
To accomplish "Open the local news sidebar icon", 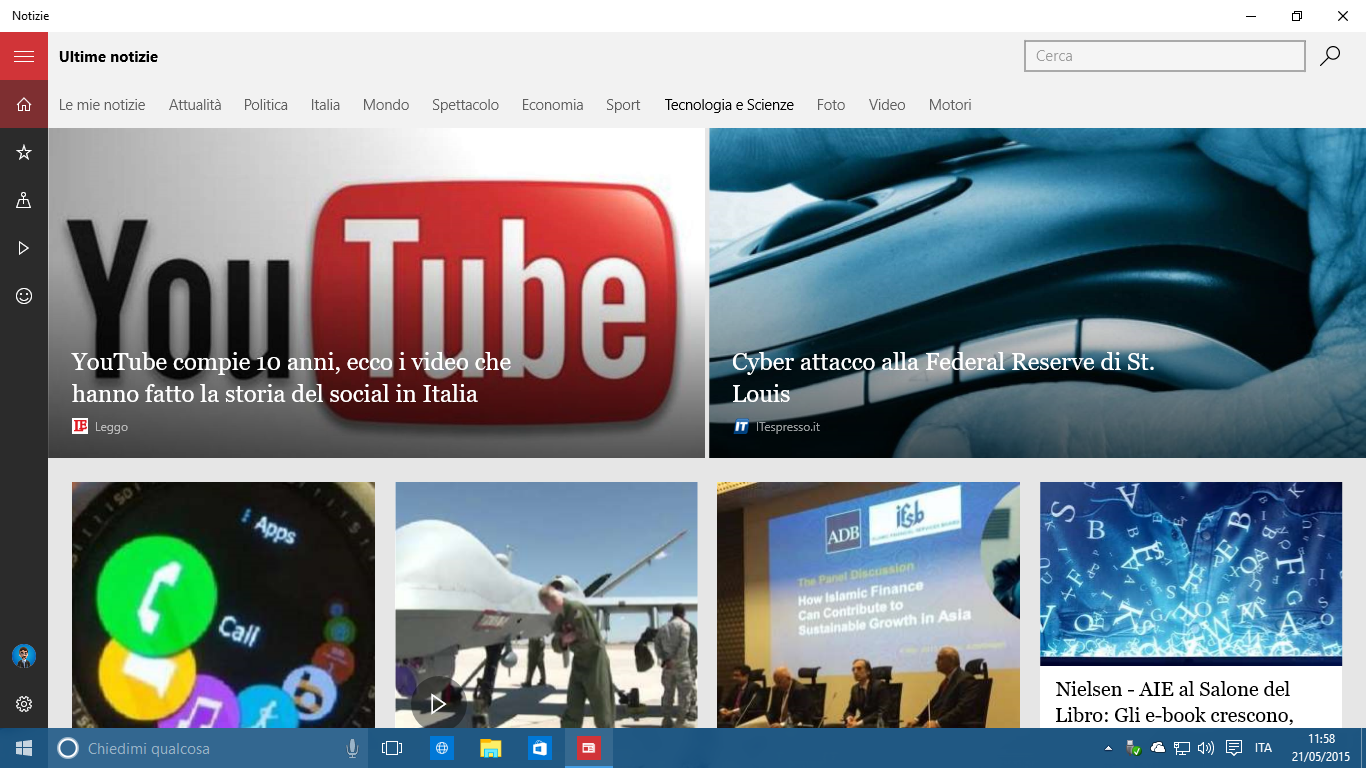I will 24,200.
